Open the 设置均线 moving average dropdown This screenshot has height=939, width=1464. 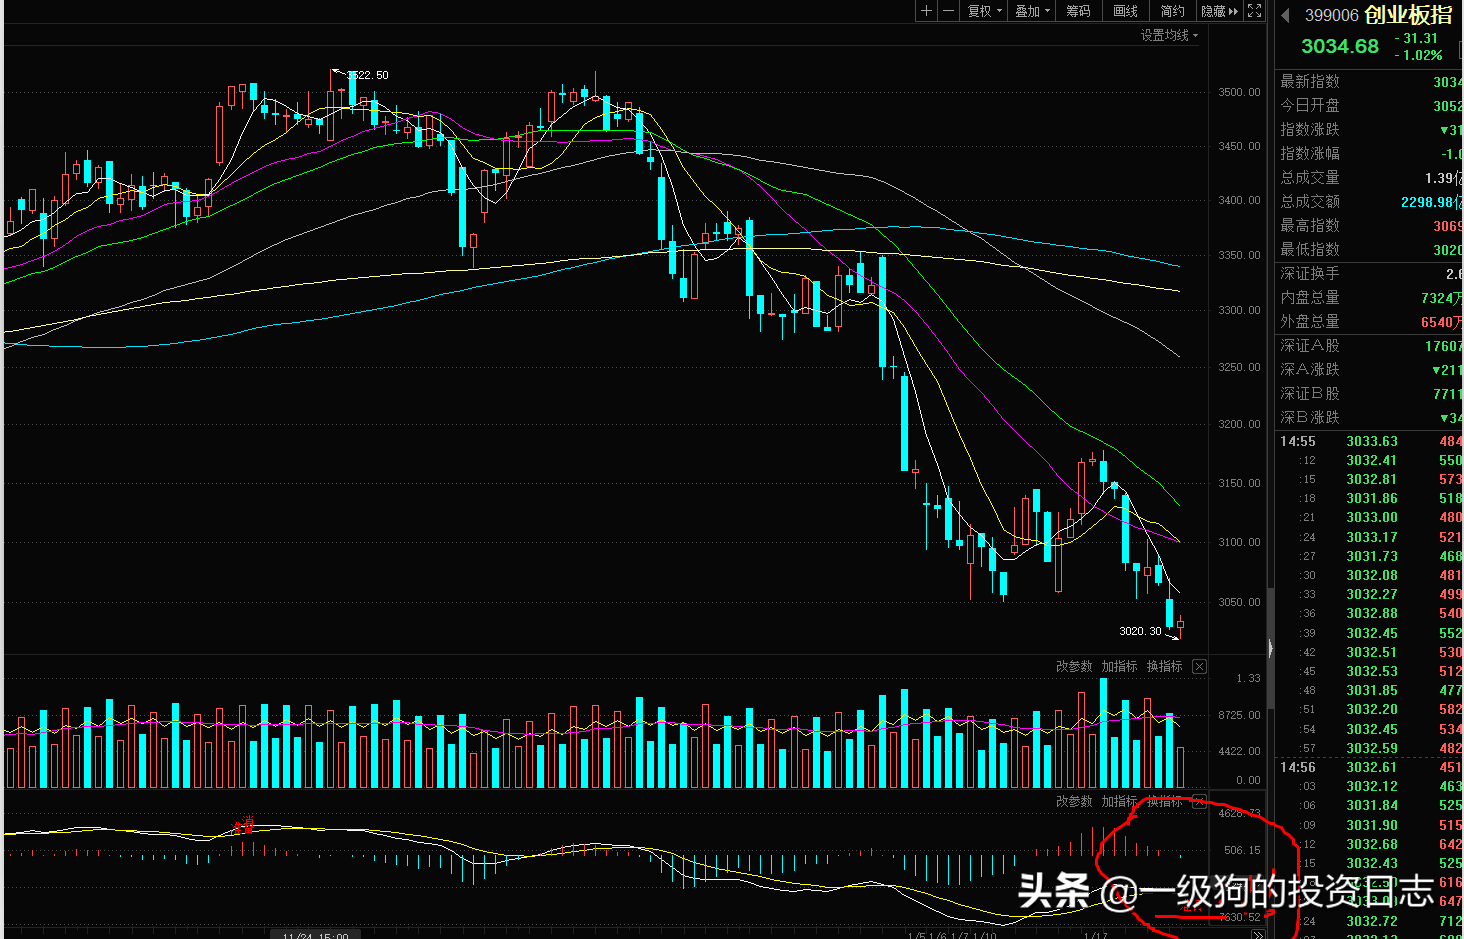tap(1169, 35)
